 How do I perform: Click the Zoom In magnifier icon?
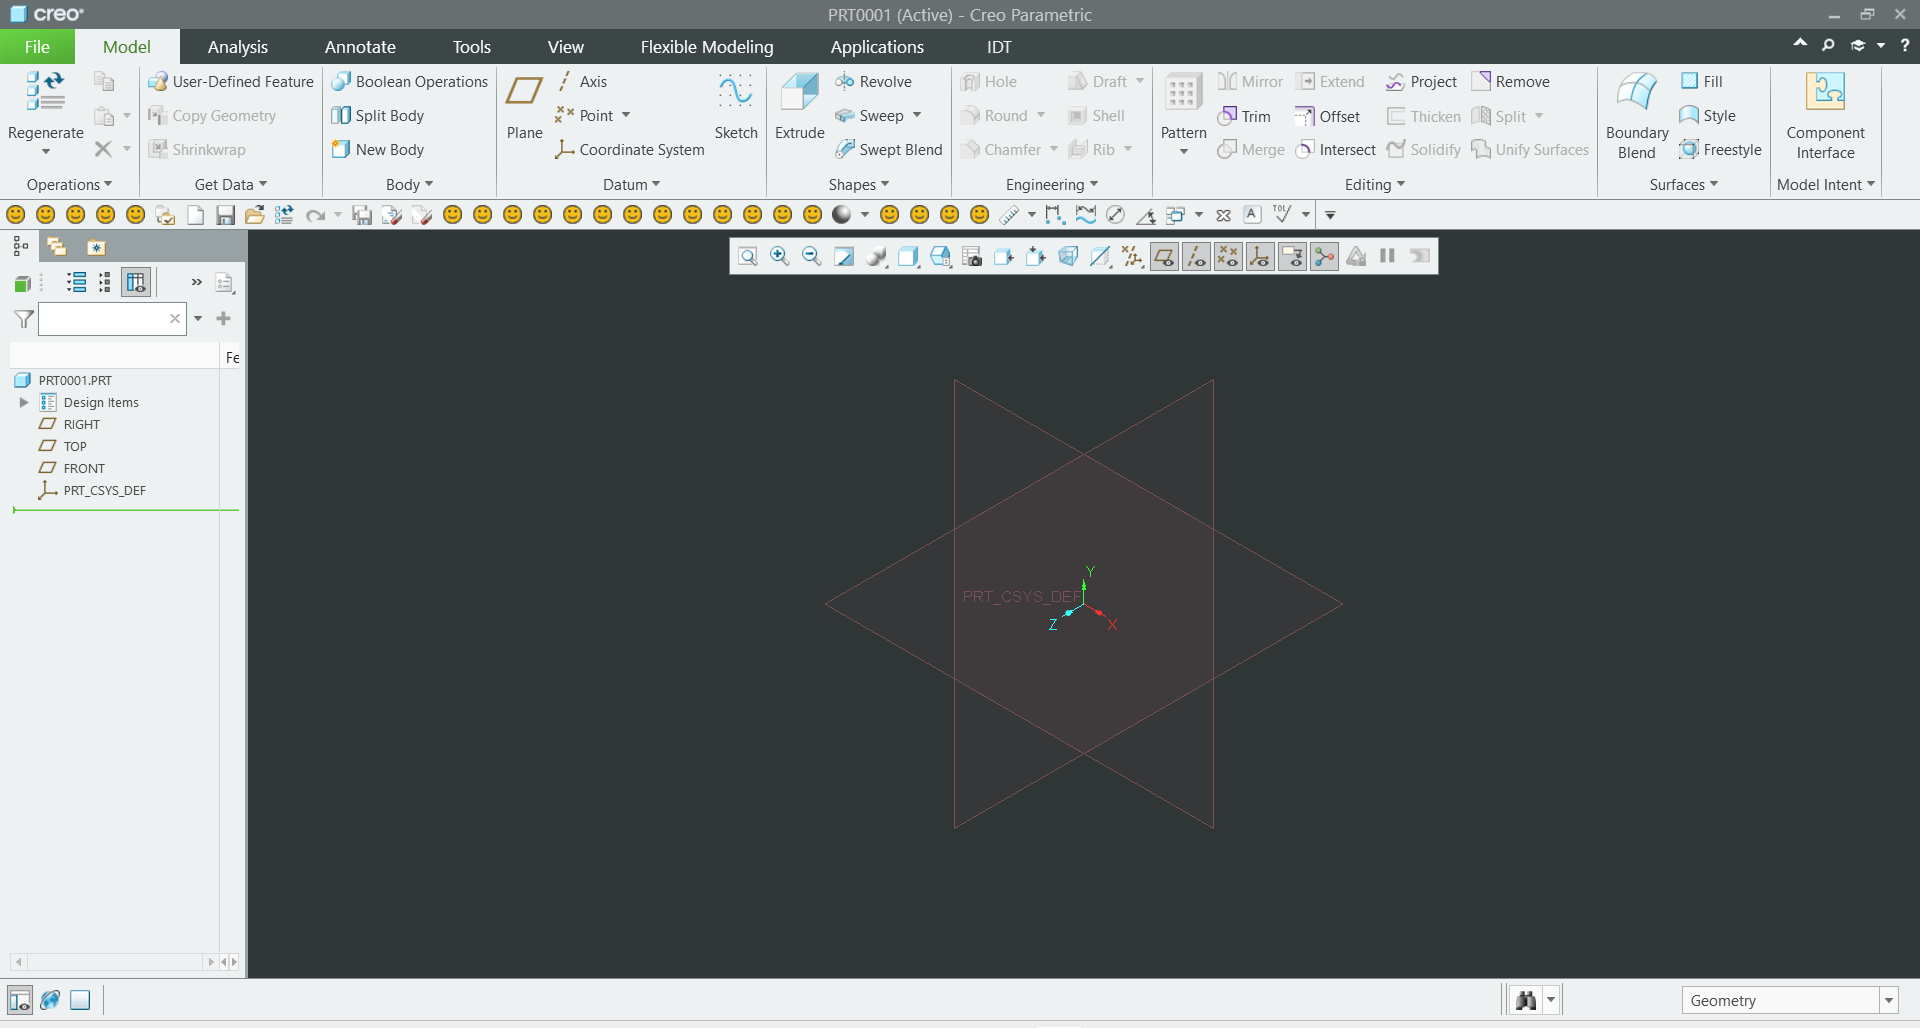[780, 257]
